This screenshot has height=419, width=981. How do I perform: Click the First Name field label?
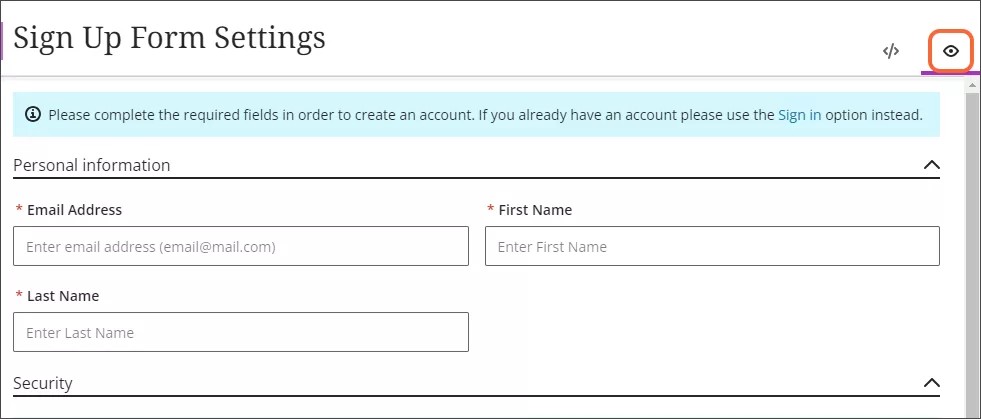click(x=535, y=210)
